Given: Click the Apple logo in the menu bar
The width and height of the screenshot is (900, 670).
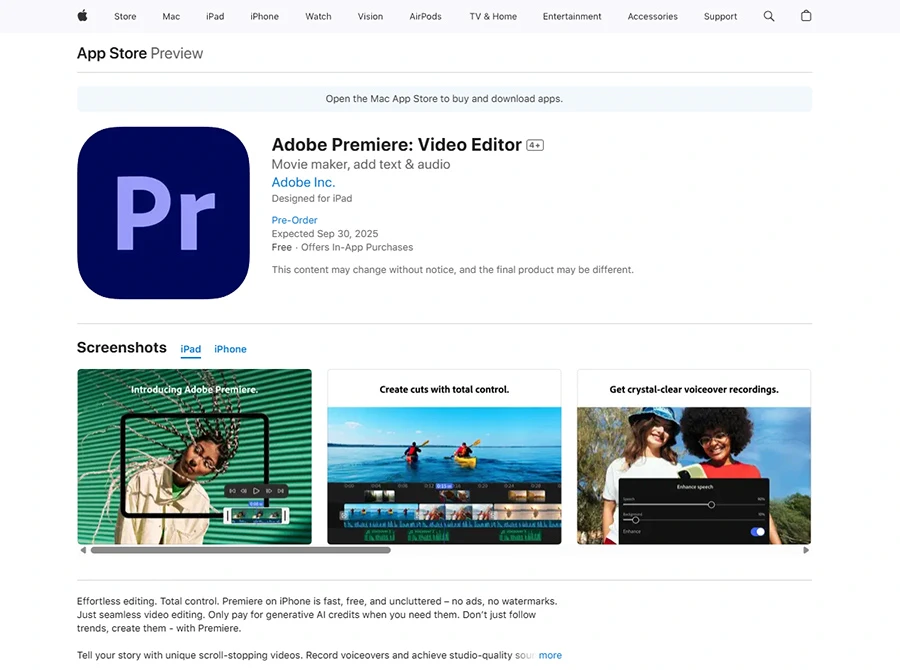Looking at the screenshot, I should click(x=82, y=16).
